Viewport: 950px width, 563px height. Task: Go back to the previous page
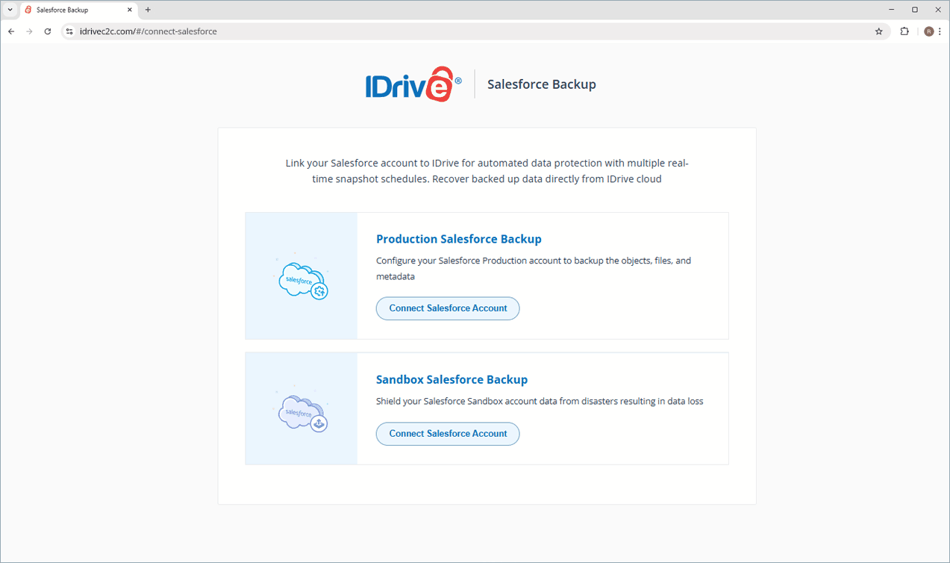(11, 31)
